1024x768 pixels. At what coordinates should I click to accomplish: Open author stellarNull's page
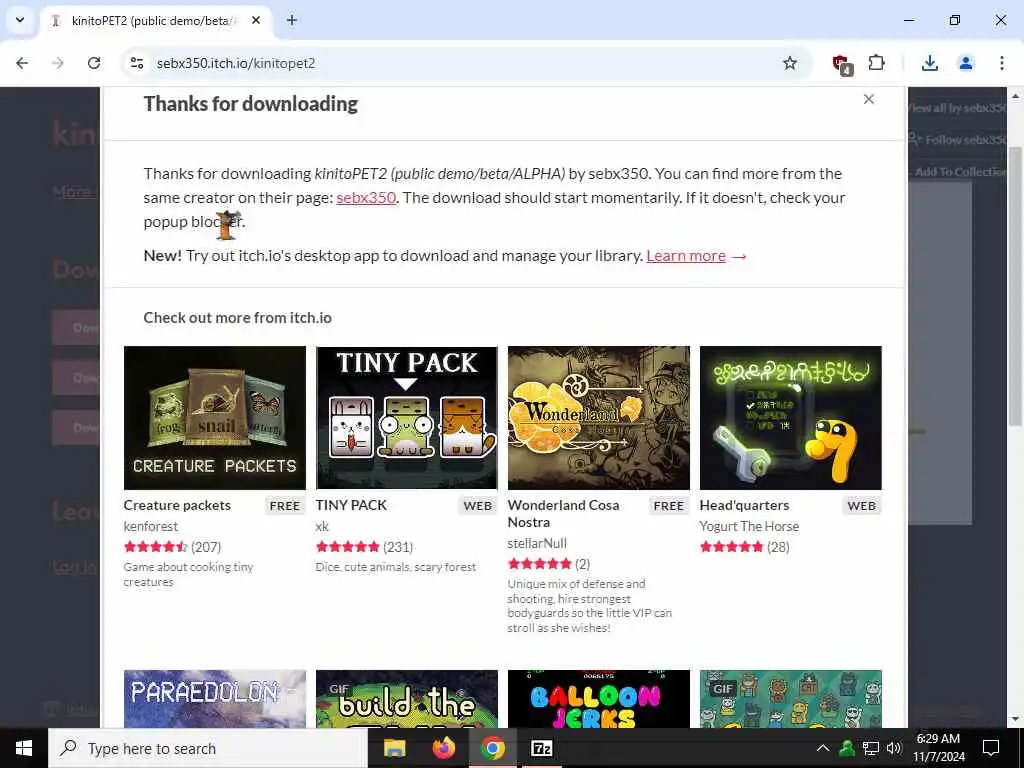pyautogui.click(x=537, y=543)
